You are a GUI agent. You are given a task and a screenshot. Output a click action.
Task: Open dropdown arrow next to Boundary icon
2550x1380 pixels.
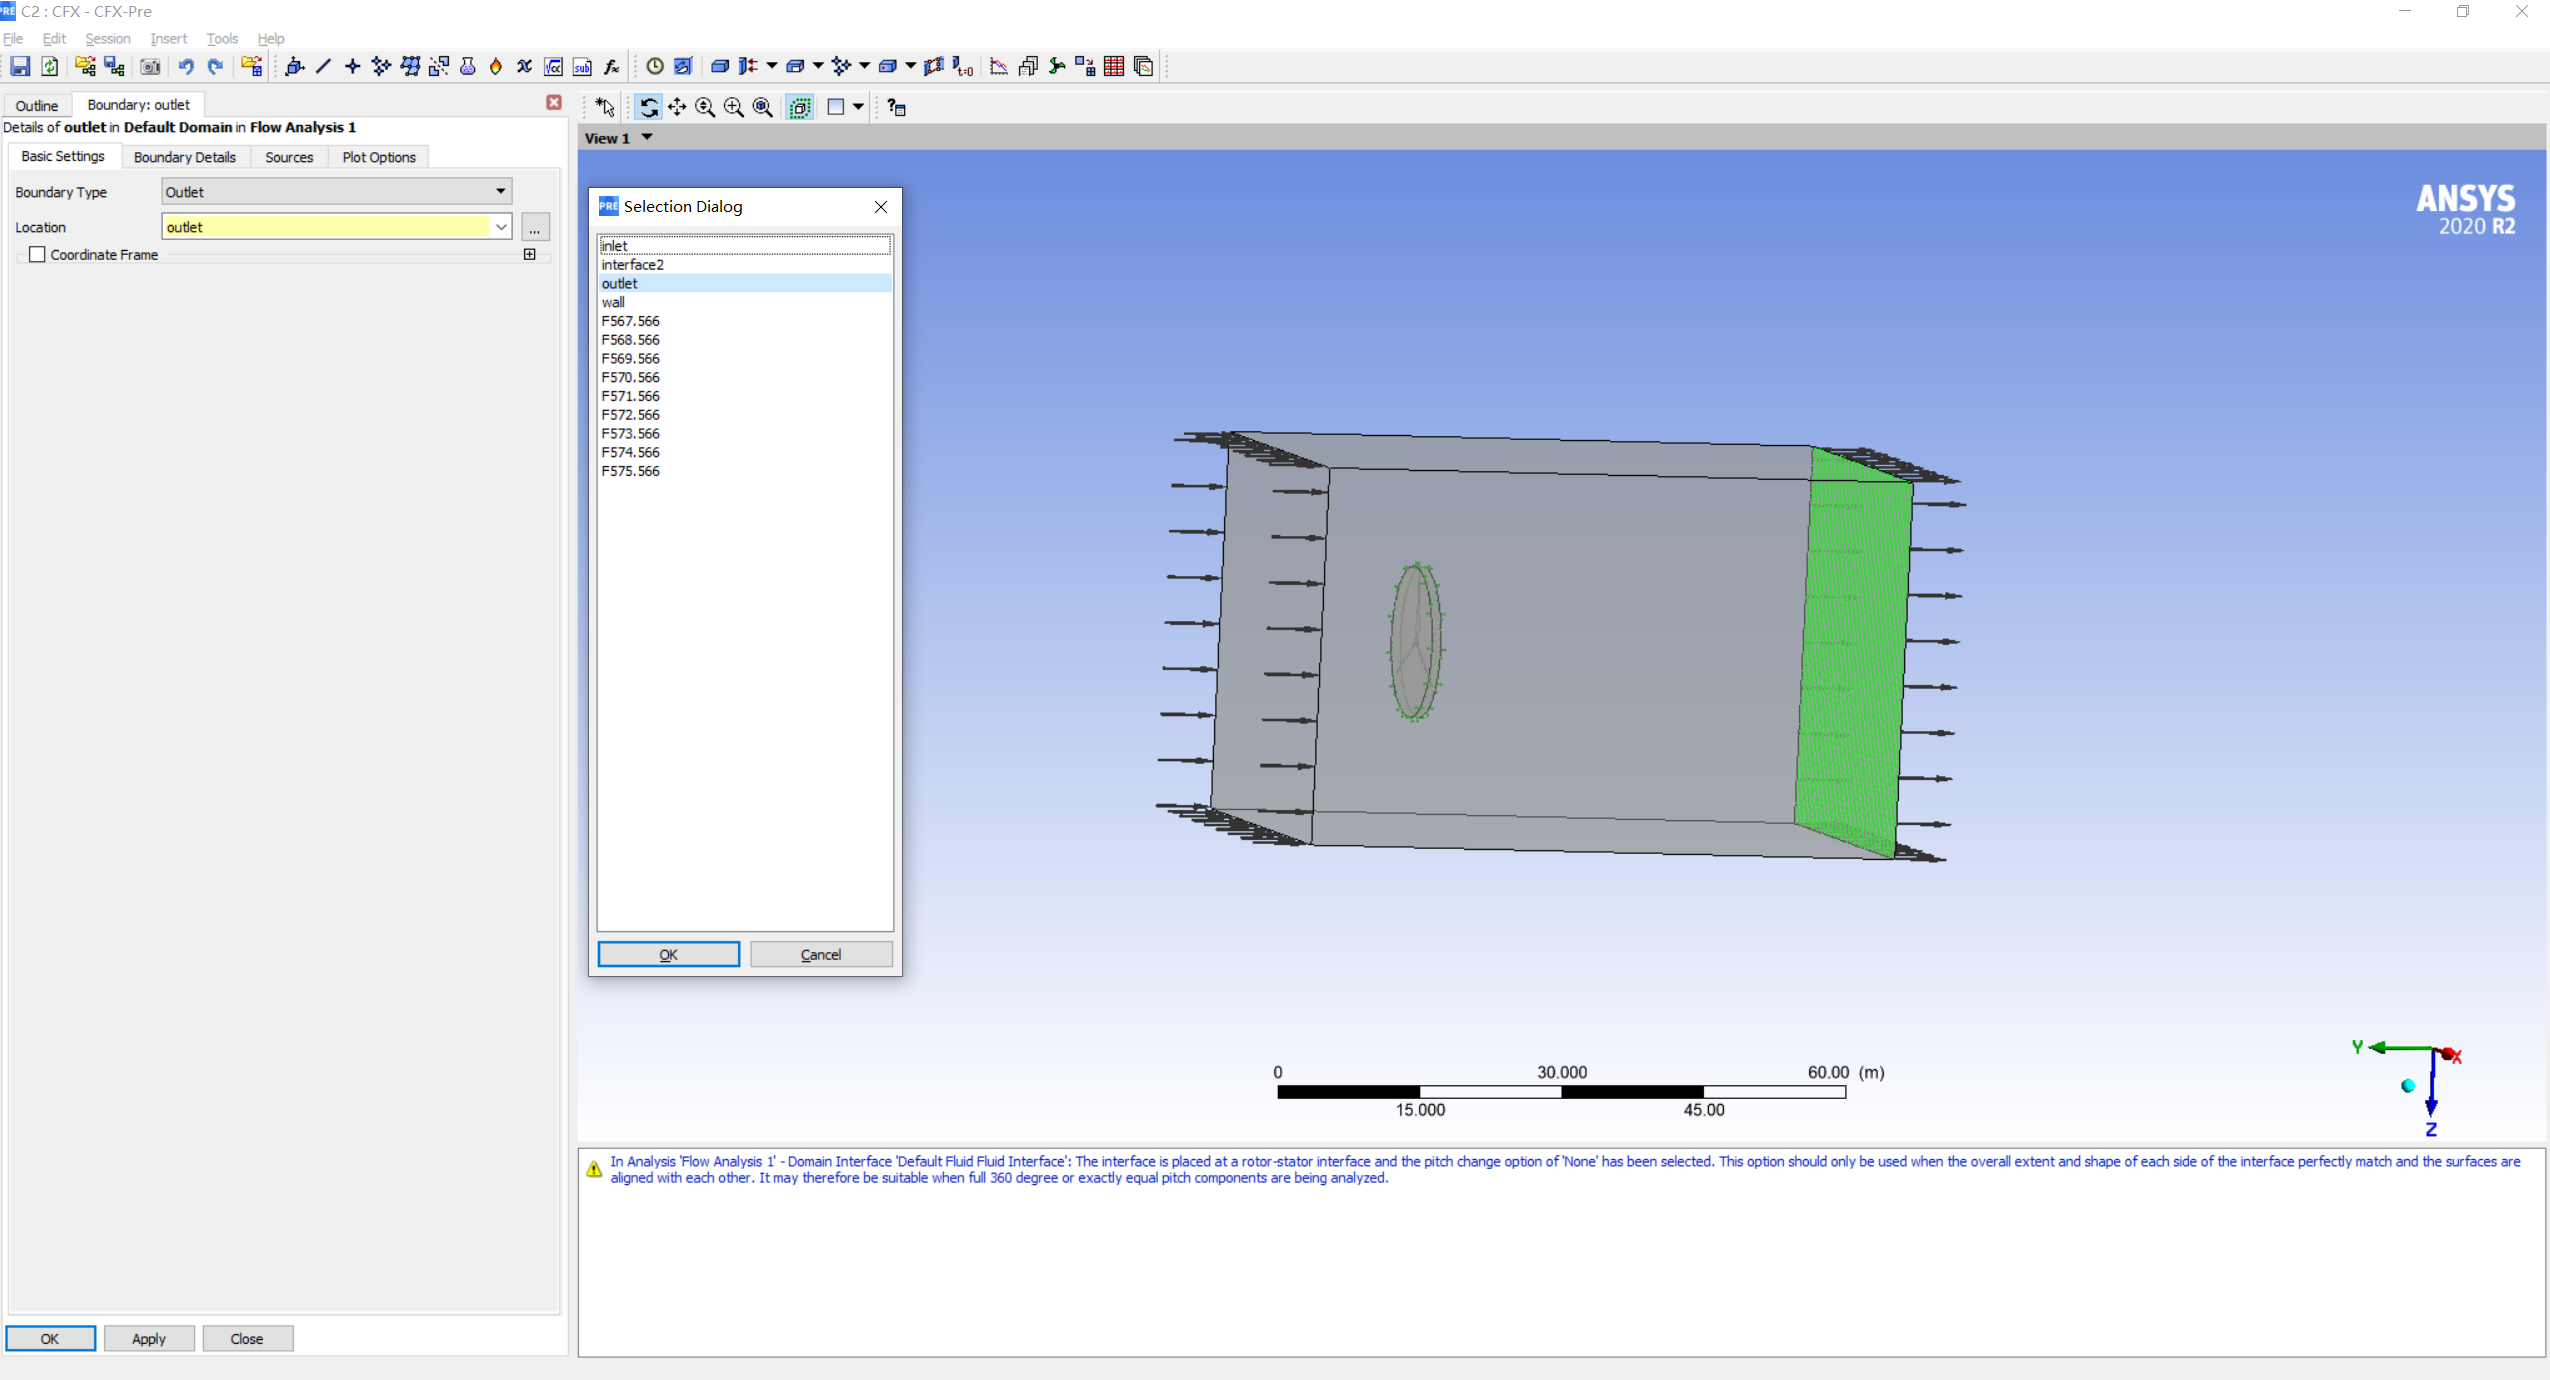[x=772, y=66]
